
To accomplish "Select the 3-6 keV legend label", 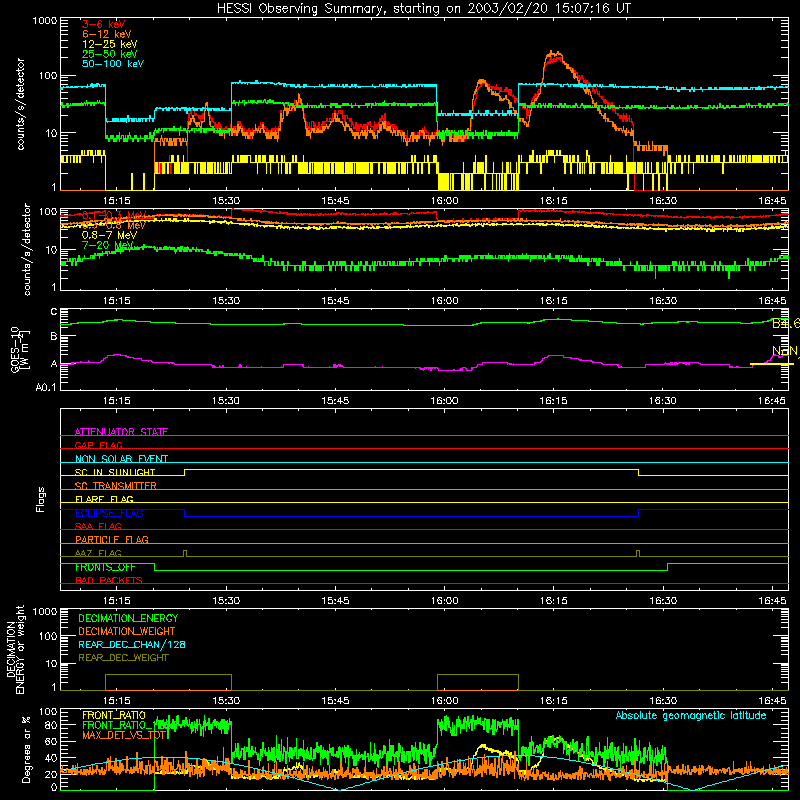I will [104, 24].
